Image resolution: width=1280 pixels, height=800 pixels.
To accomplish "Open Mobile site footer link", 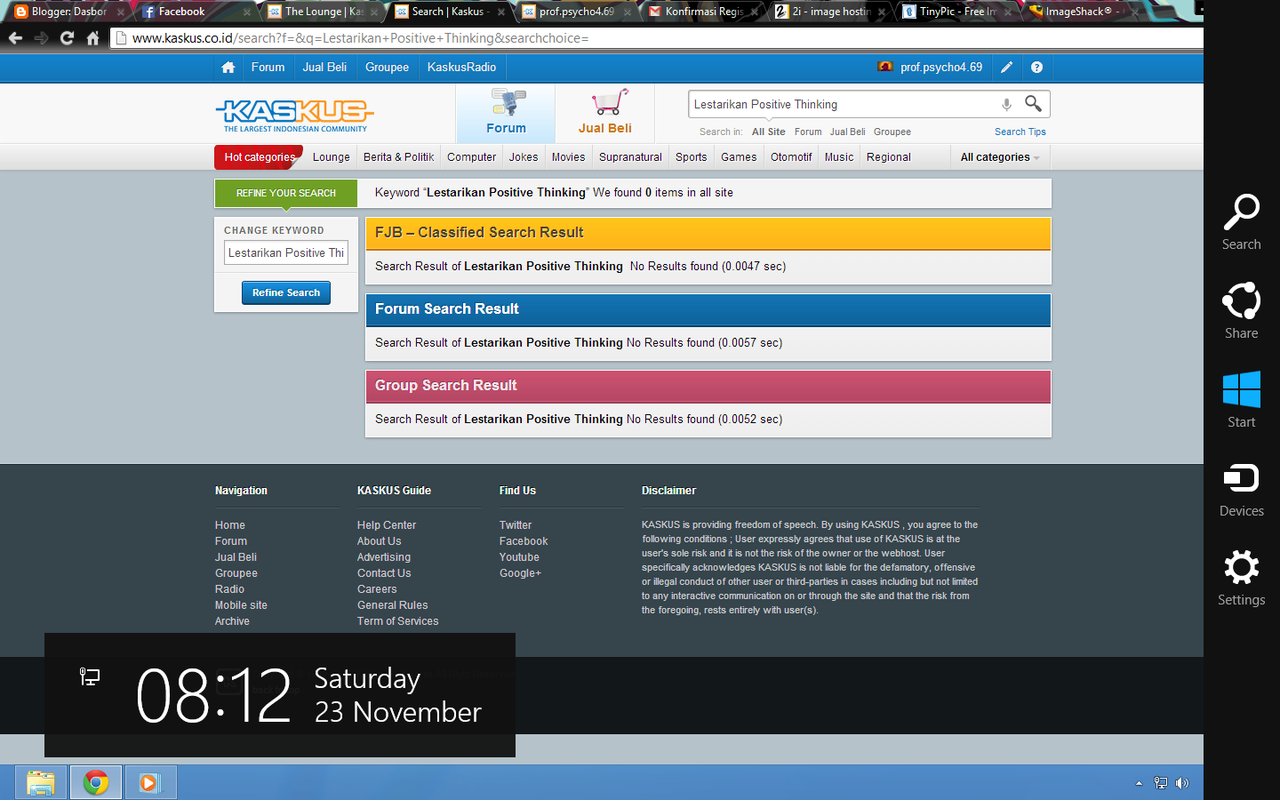I will pos(241,605).
